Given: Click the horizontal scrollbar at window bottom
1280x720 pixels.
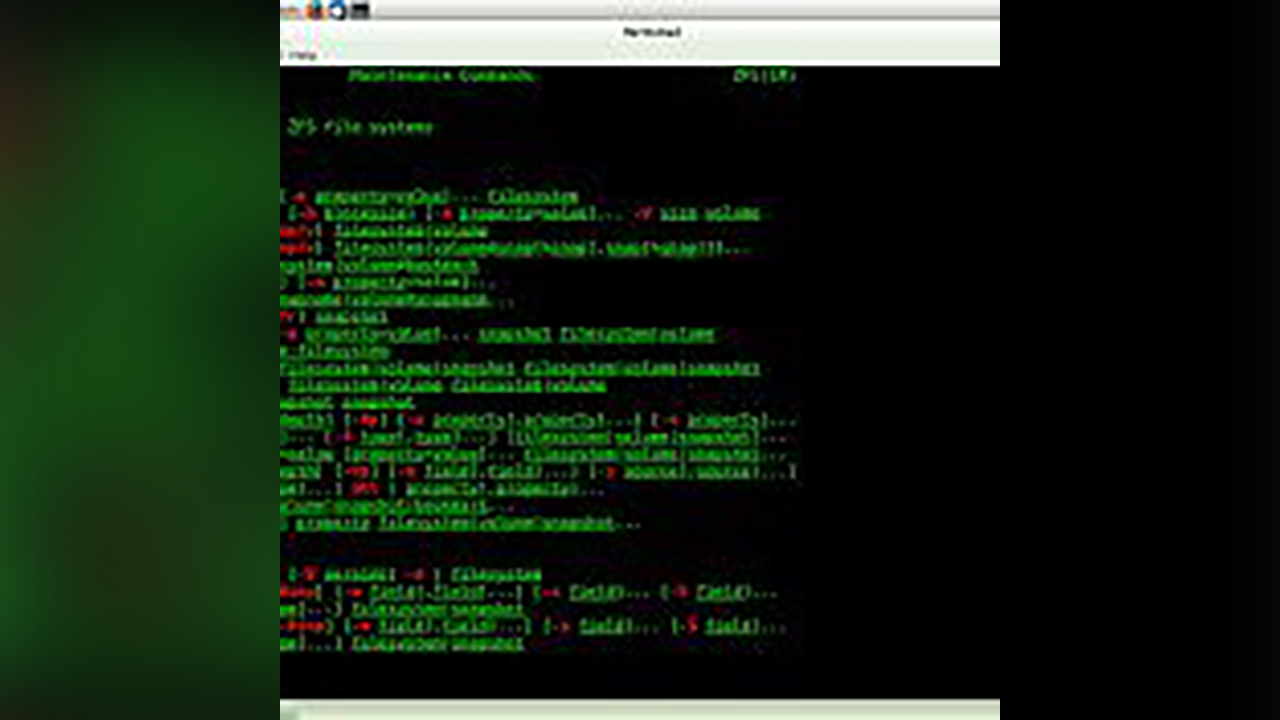Looking at the screenshot, I should 640,711.
